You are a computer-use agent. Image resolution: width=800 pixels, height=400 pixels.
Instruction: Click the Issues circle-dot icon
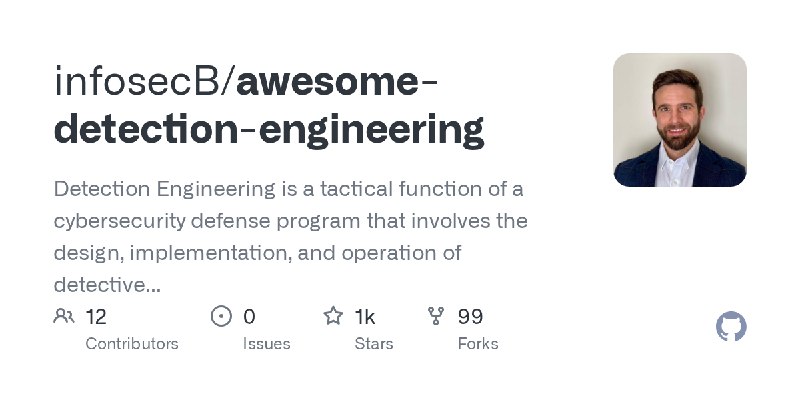point(221,316)
